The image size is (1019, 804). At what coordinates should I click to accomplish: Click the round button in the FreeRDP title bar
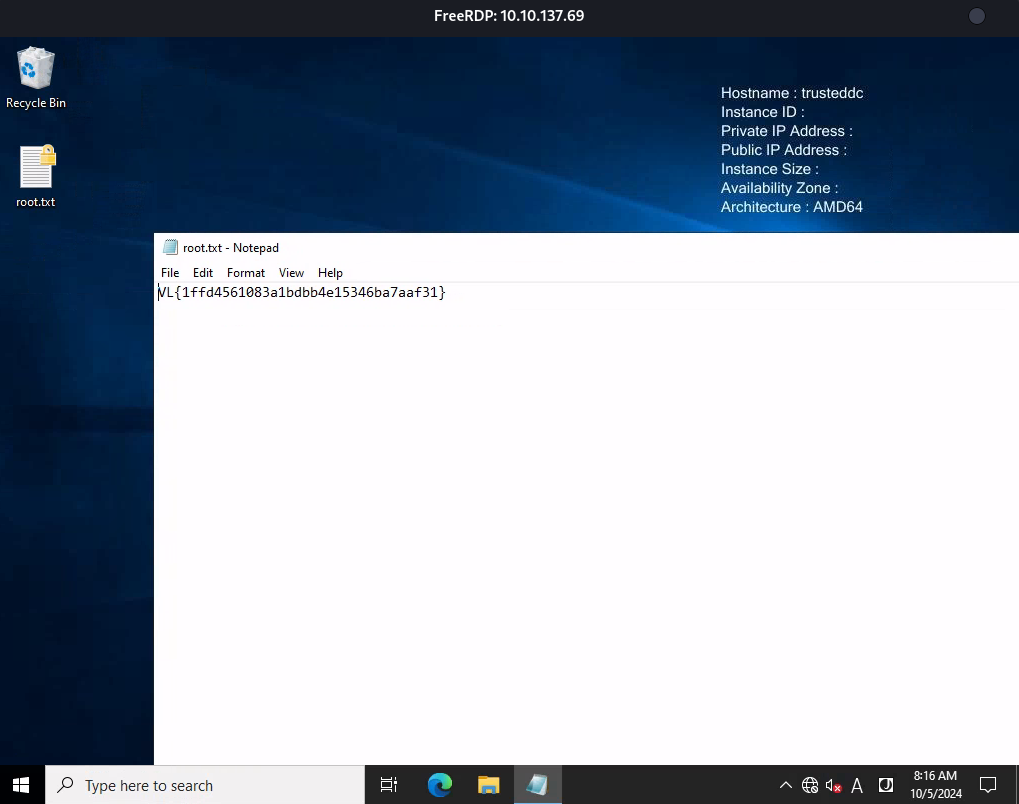pos(977,16)
